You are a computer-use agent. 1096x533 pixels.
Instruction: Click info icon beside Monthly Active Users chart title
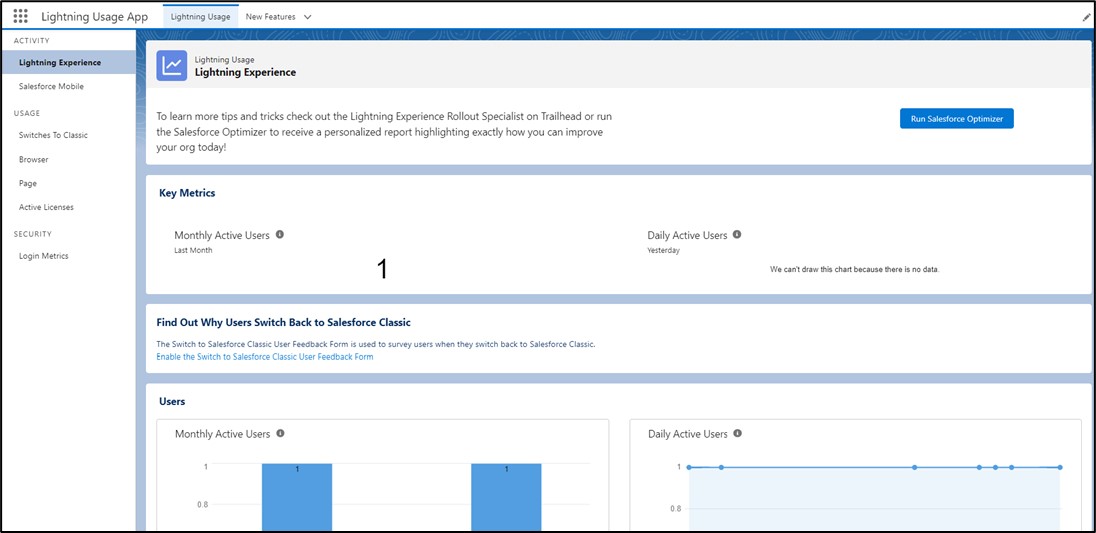(x=280, y=433)
